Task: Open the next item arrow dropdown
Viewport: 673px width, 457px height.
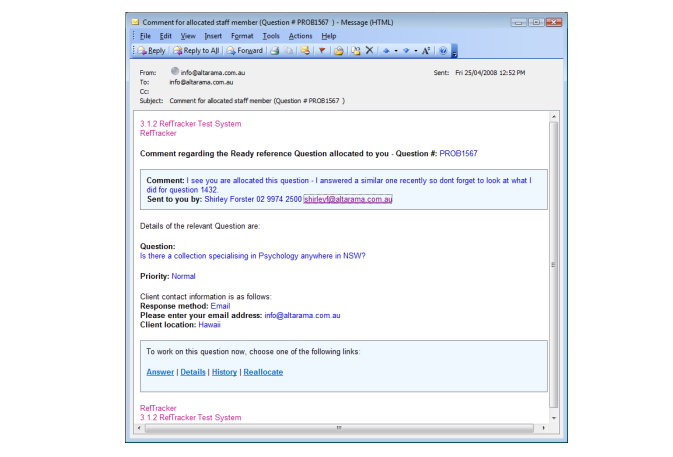Action: pos(416,51)
